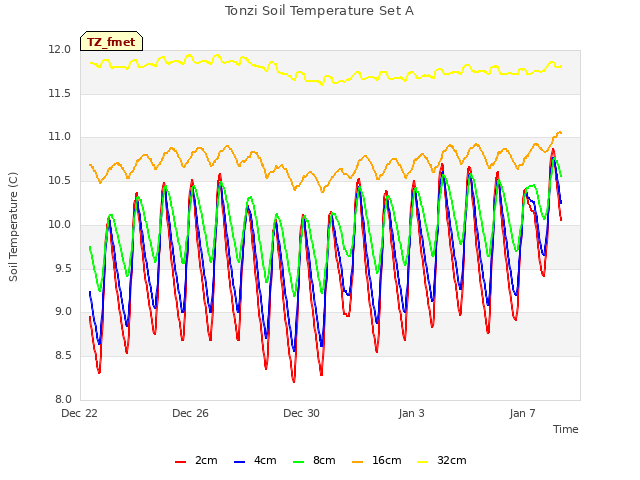Toggle the 8cm series in legend
This screenshot has height=480, width=640.
pyautogui.click(x=314, y=460)
